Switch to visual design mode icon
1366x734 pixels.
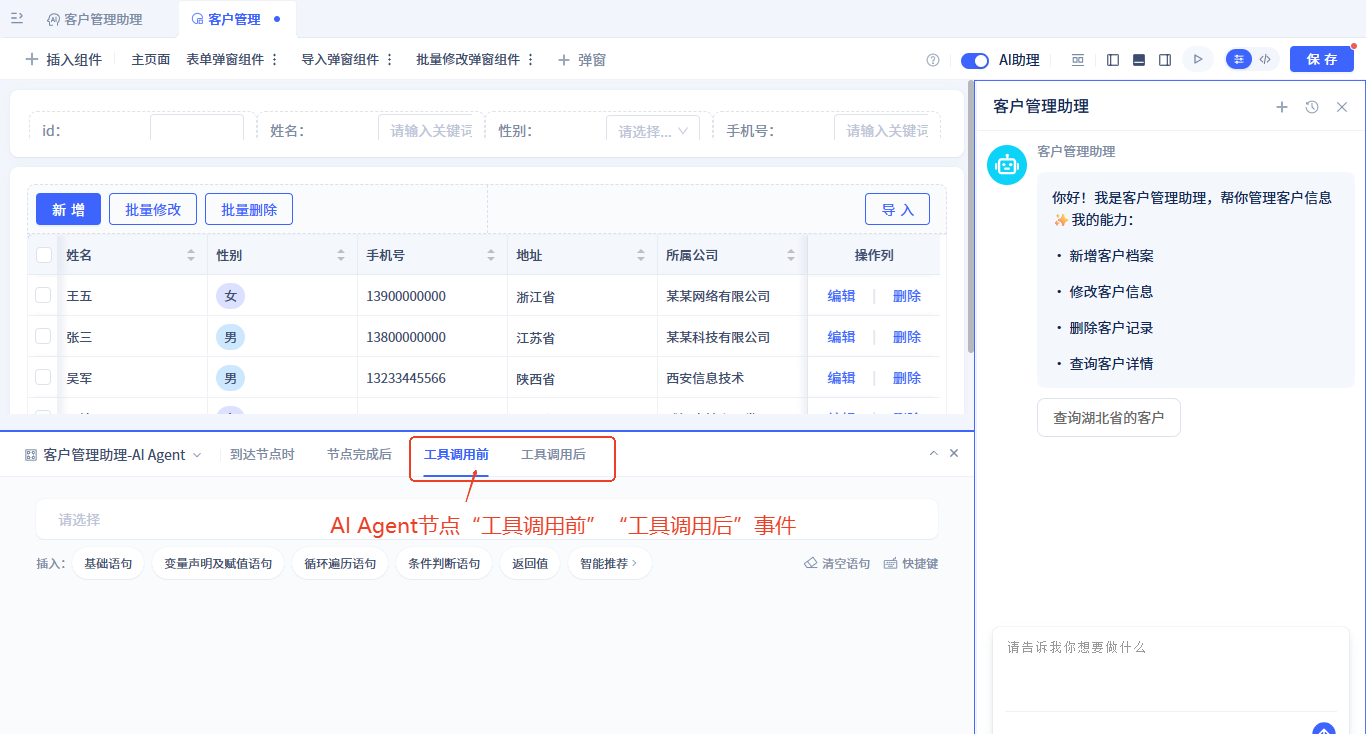coord(1239,59)
